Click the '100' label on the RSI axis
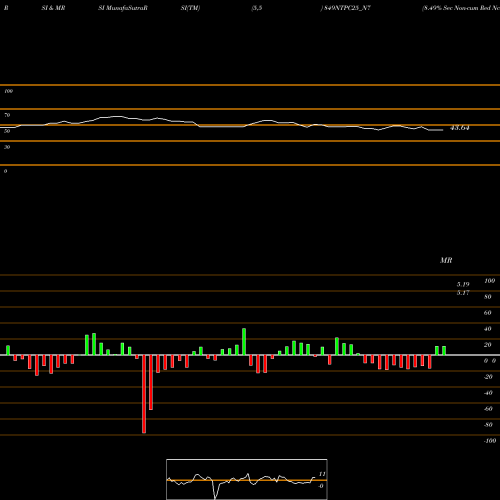The width and height of the screenshot is (500, 500). [x=8, y=91]
